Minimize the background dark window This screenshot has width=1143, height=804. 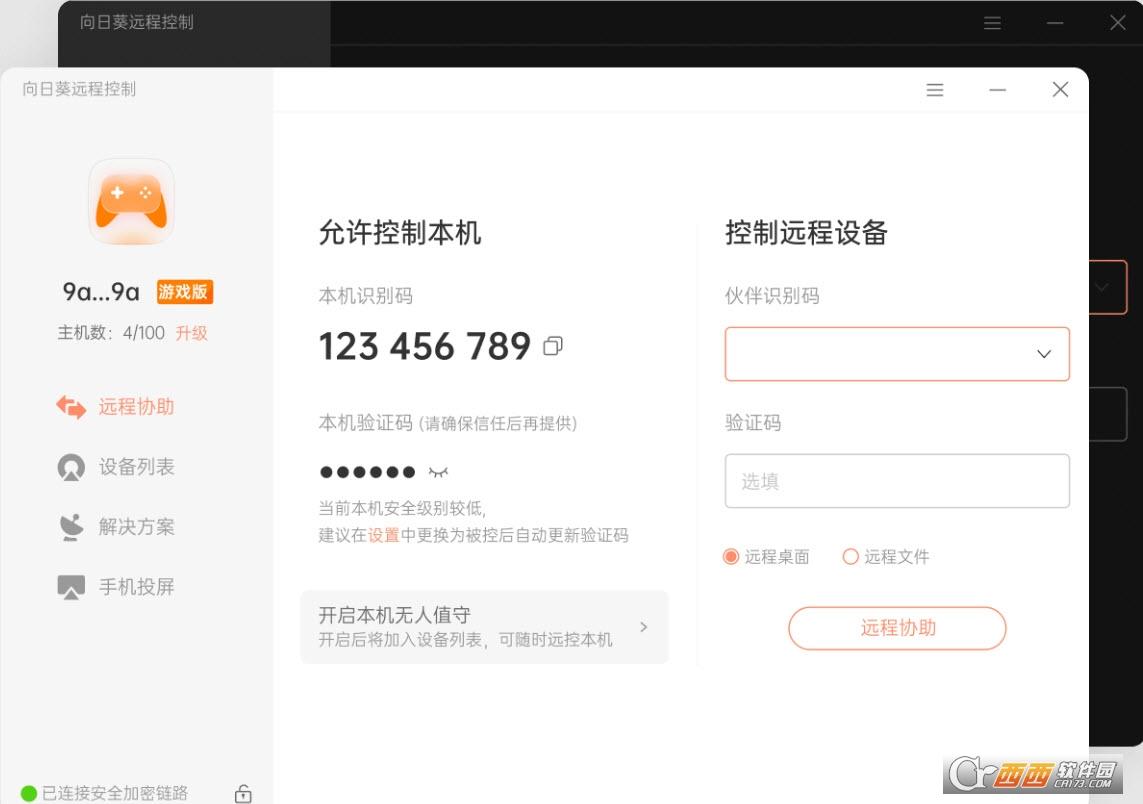click(x=1055, y=23)
